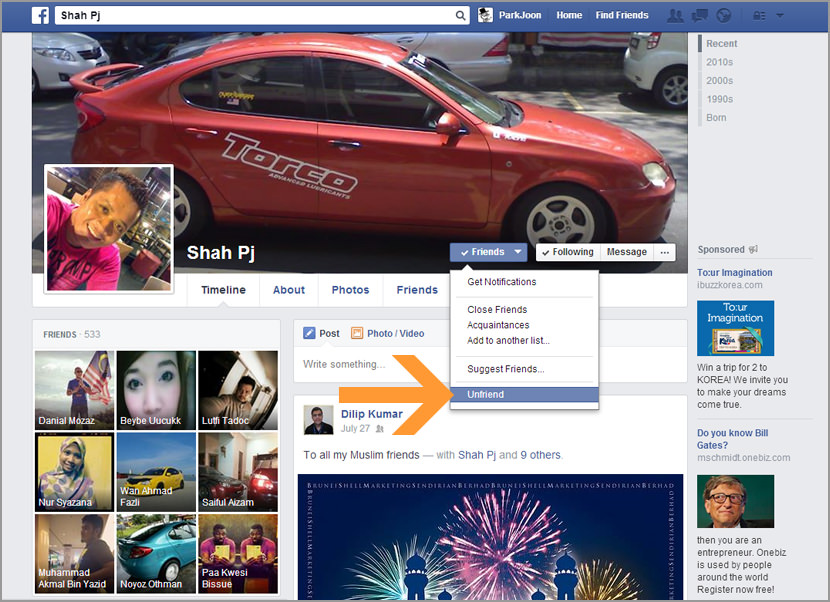830x602 pixels.
Task: Toggle the Acquaintances list option
Action: (x=498, y=325)
